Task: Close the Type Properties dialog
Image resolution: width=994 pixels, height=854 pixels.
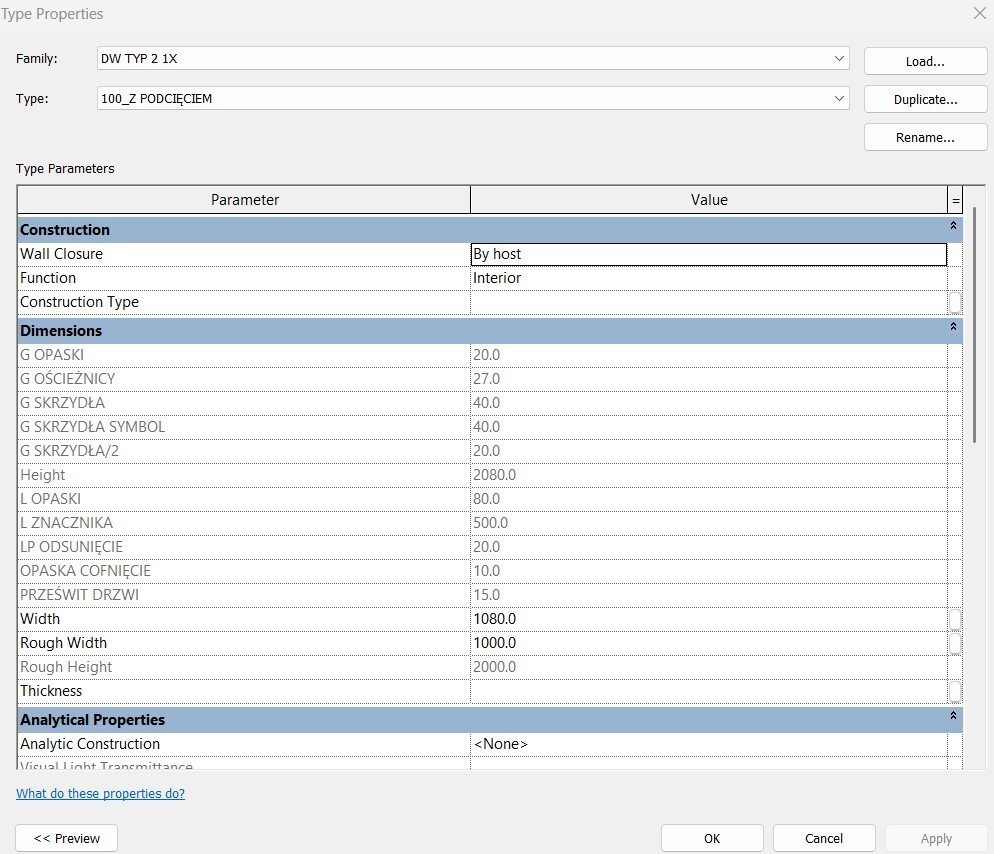Action: (979, 14)
